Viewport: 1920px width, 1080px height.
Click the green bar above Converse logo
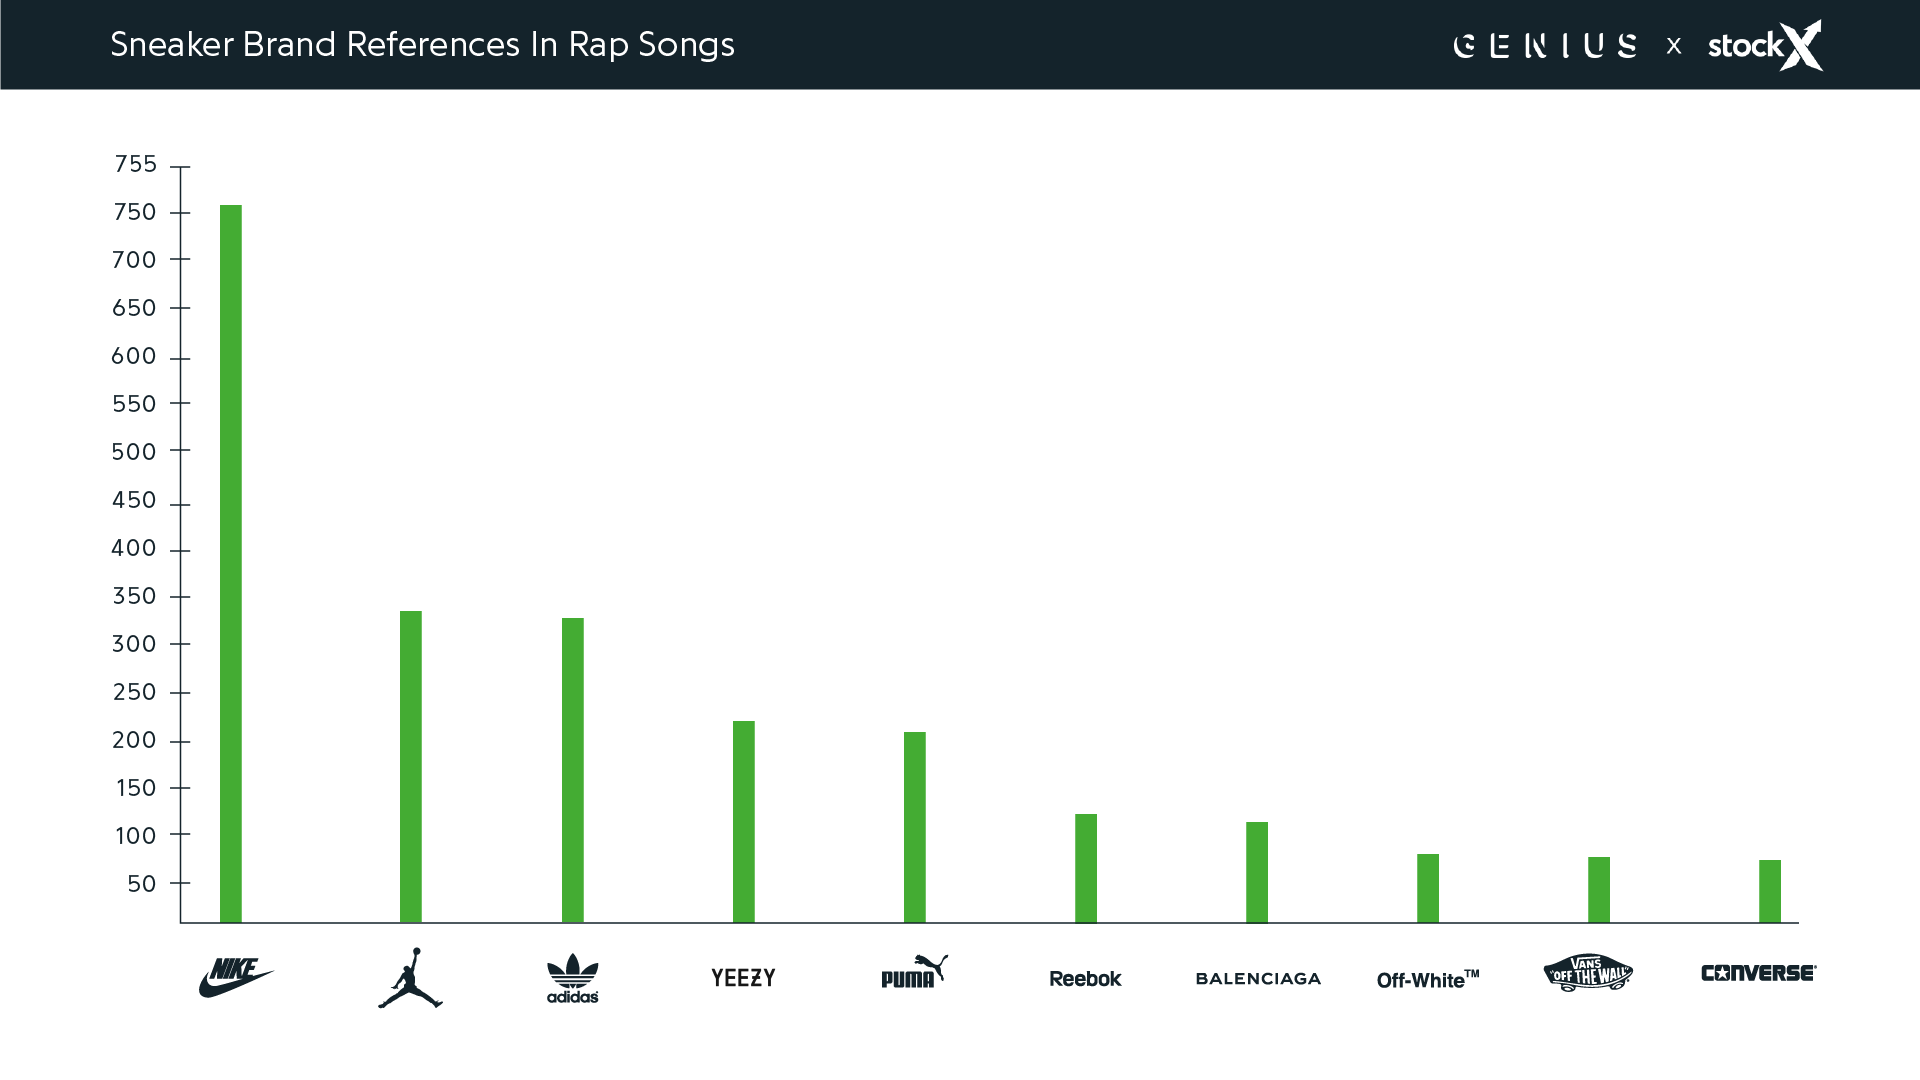(1770, 891)
